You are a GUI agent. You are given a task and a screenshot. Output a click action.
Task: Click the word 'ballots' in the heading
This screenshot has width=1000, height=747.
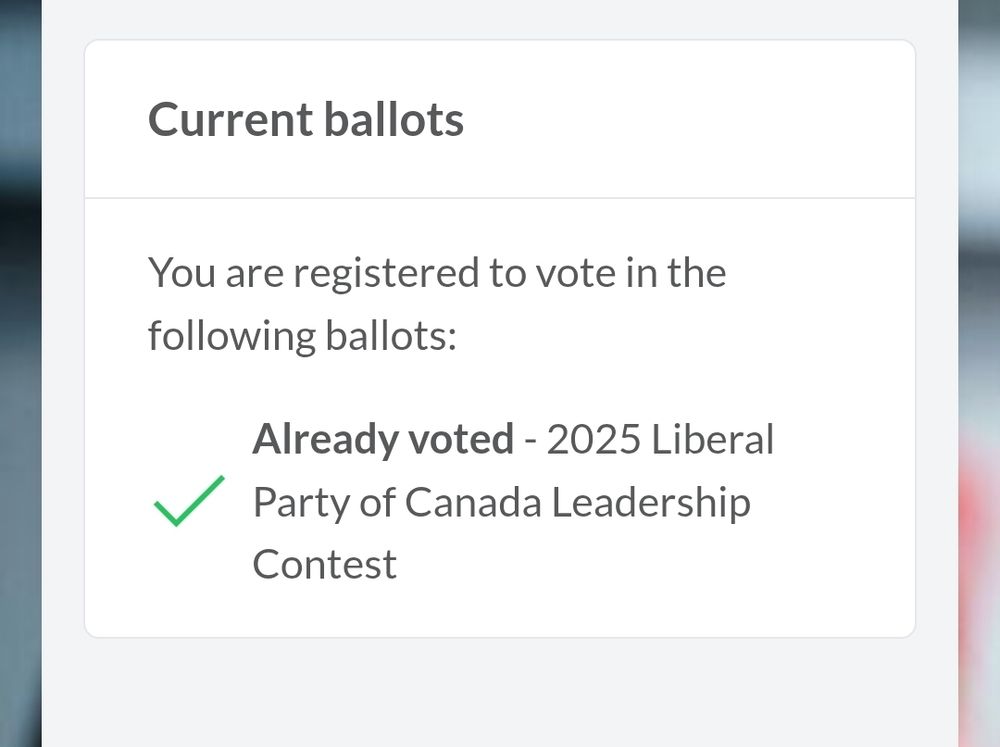393,119
